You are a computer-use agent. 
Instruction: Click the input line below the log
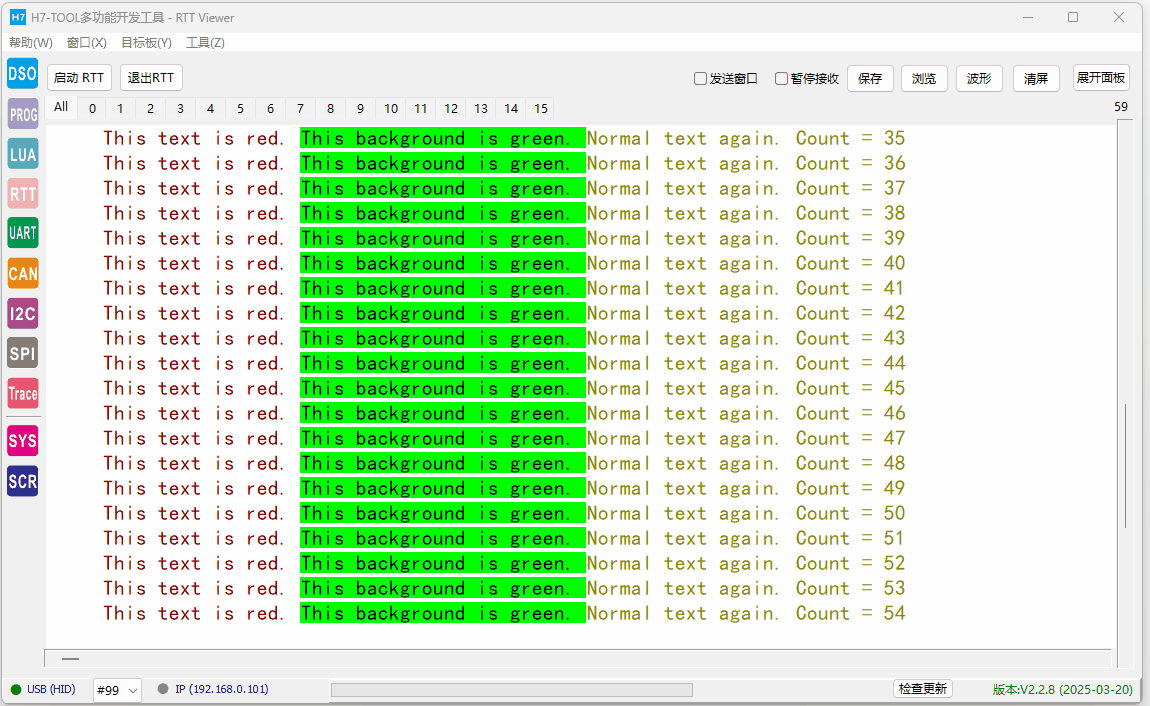(x=578, y=658)
